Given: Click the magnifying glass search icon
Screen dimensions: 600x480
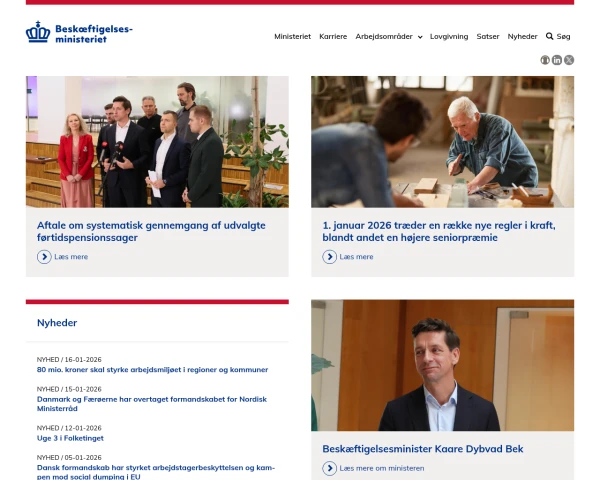Looking at the screenshot, I should pyautogui.click(x=549, y=36).
